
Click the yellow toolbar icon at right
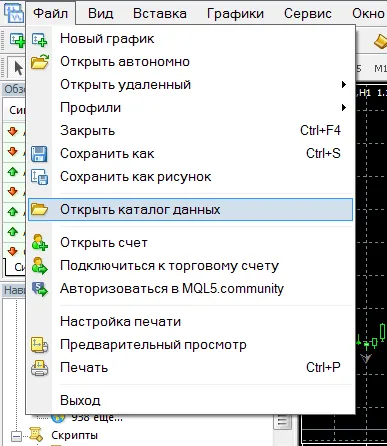(380, 42)
